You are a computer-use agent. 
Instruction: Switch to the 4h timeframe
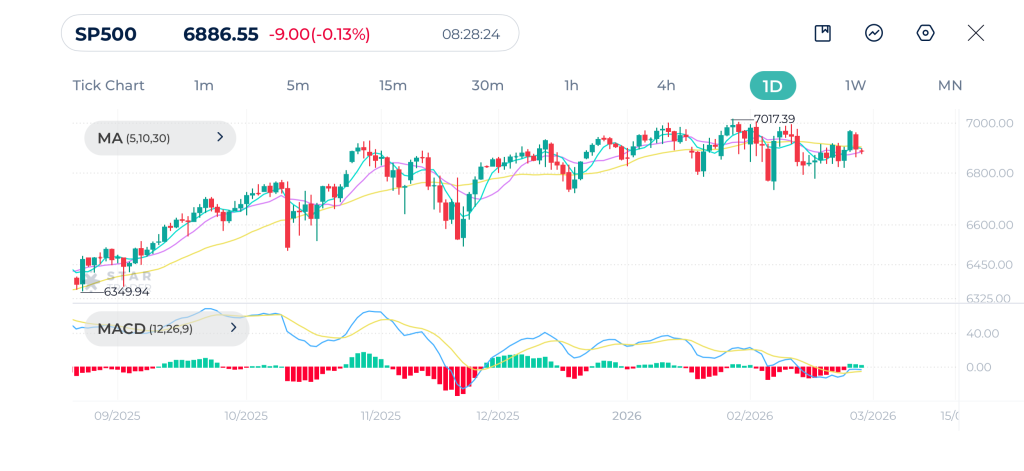click(666, 85)
